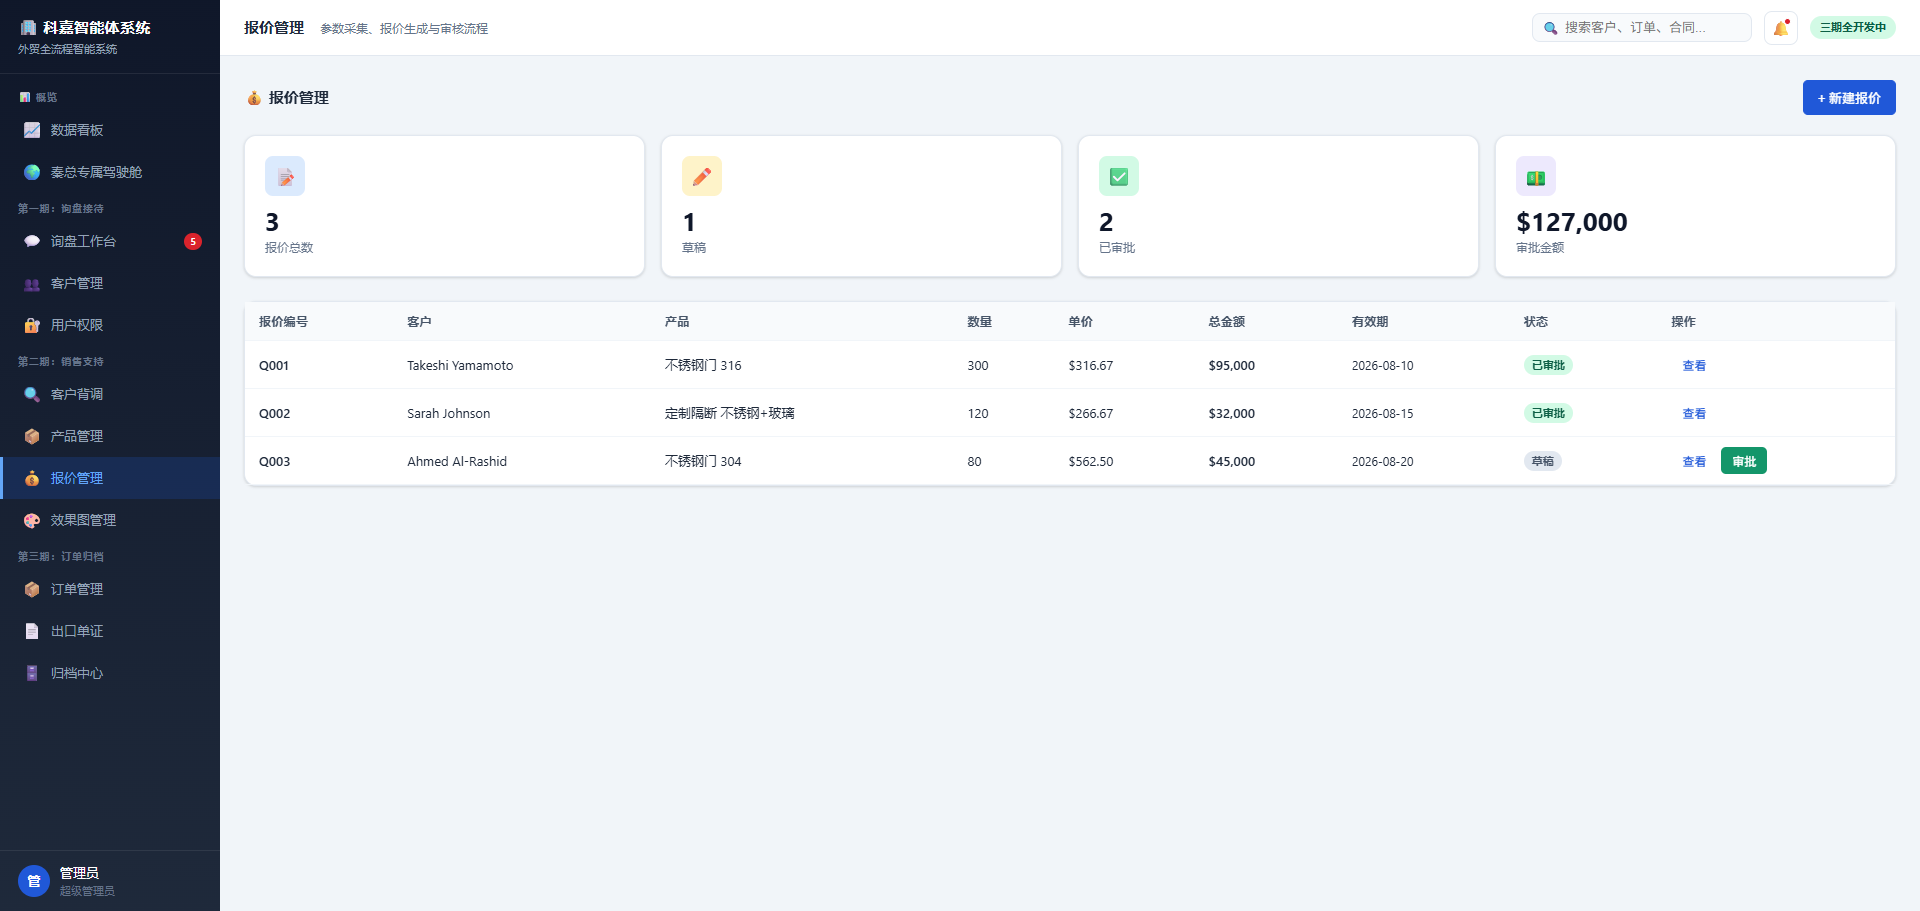This screenshot has height=911, width=1920.
Task: Click the 草稿 status tag for Q003
Action: click(1543, 461)
